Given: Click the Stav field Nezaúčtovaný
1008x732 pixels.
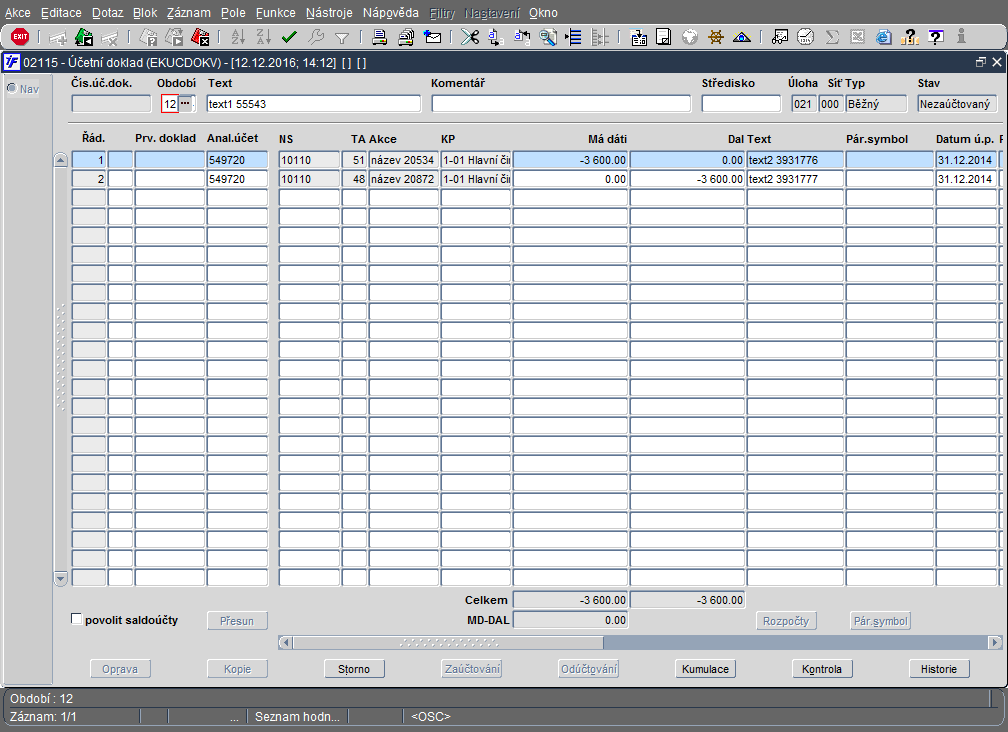Looking at the screenshot, I should pyautogui.click(x=957, y=103).
